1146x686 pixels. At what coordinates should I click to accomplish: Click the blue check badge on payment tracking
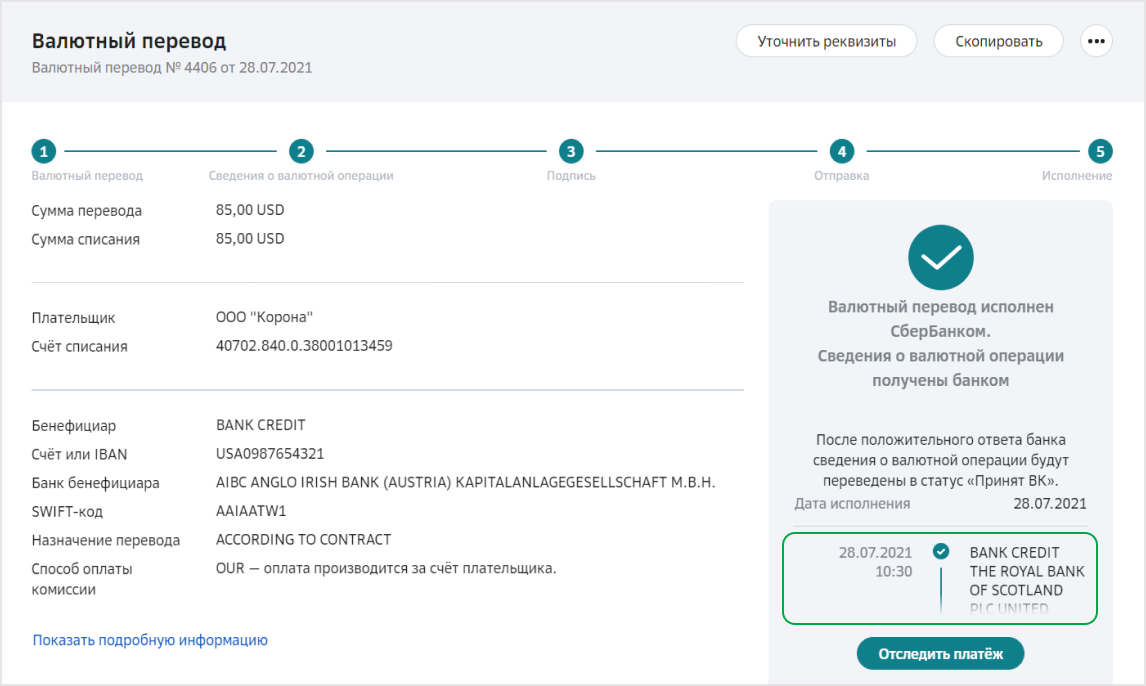tap(940, 549)
